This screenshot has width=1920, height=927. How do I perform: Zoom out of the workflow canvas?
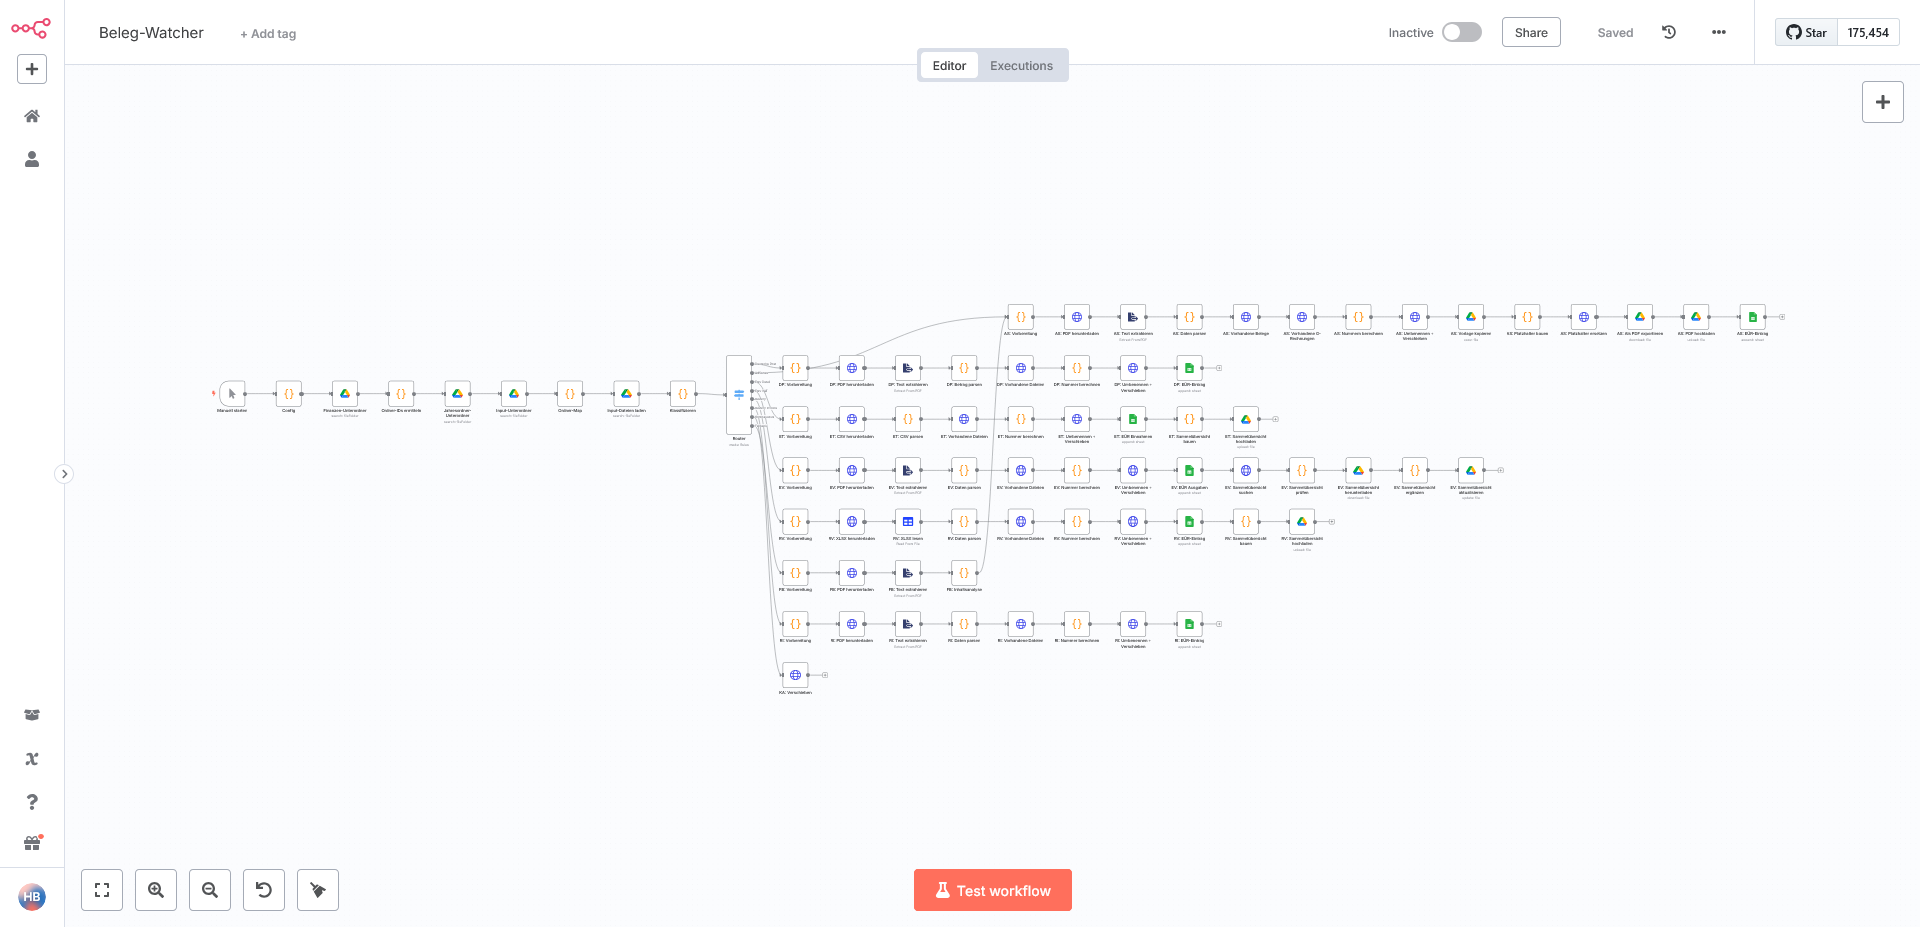[x=210, y=890]
